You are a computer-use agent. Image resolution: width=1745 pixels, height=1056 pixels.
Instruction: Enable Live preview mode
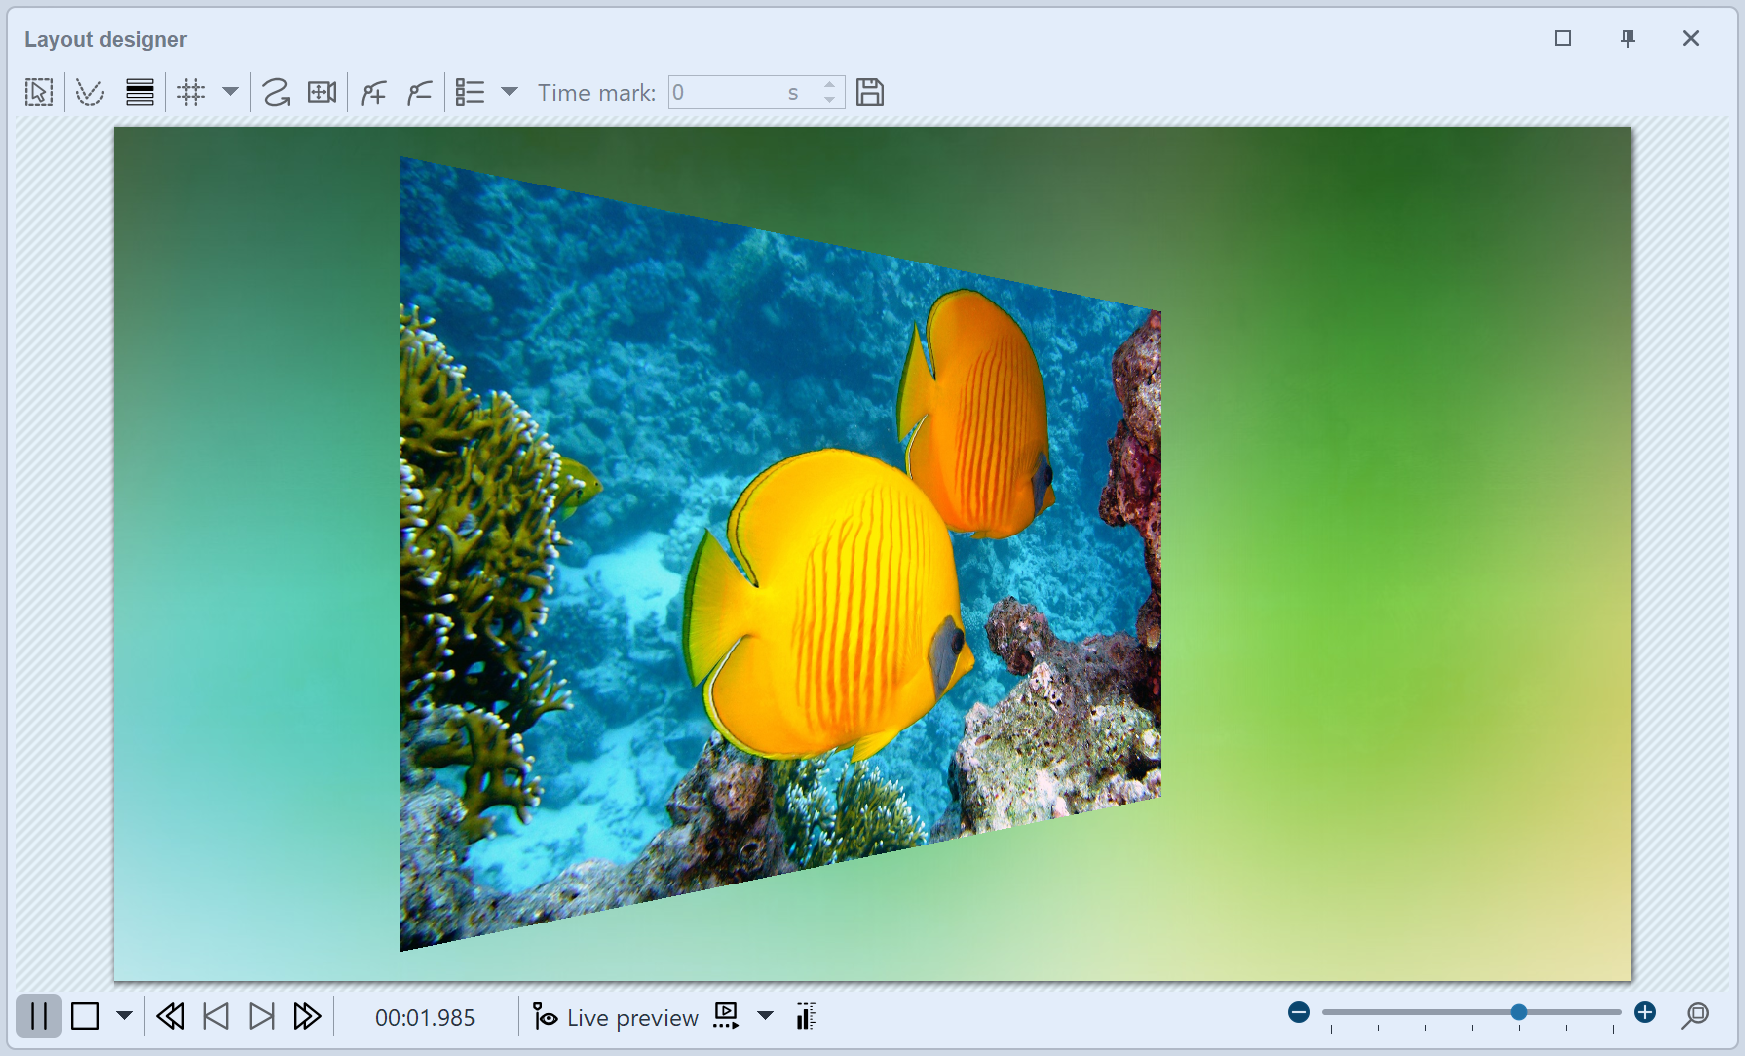click(615, 1017)
